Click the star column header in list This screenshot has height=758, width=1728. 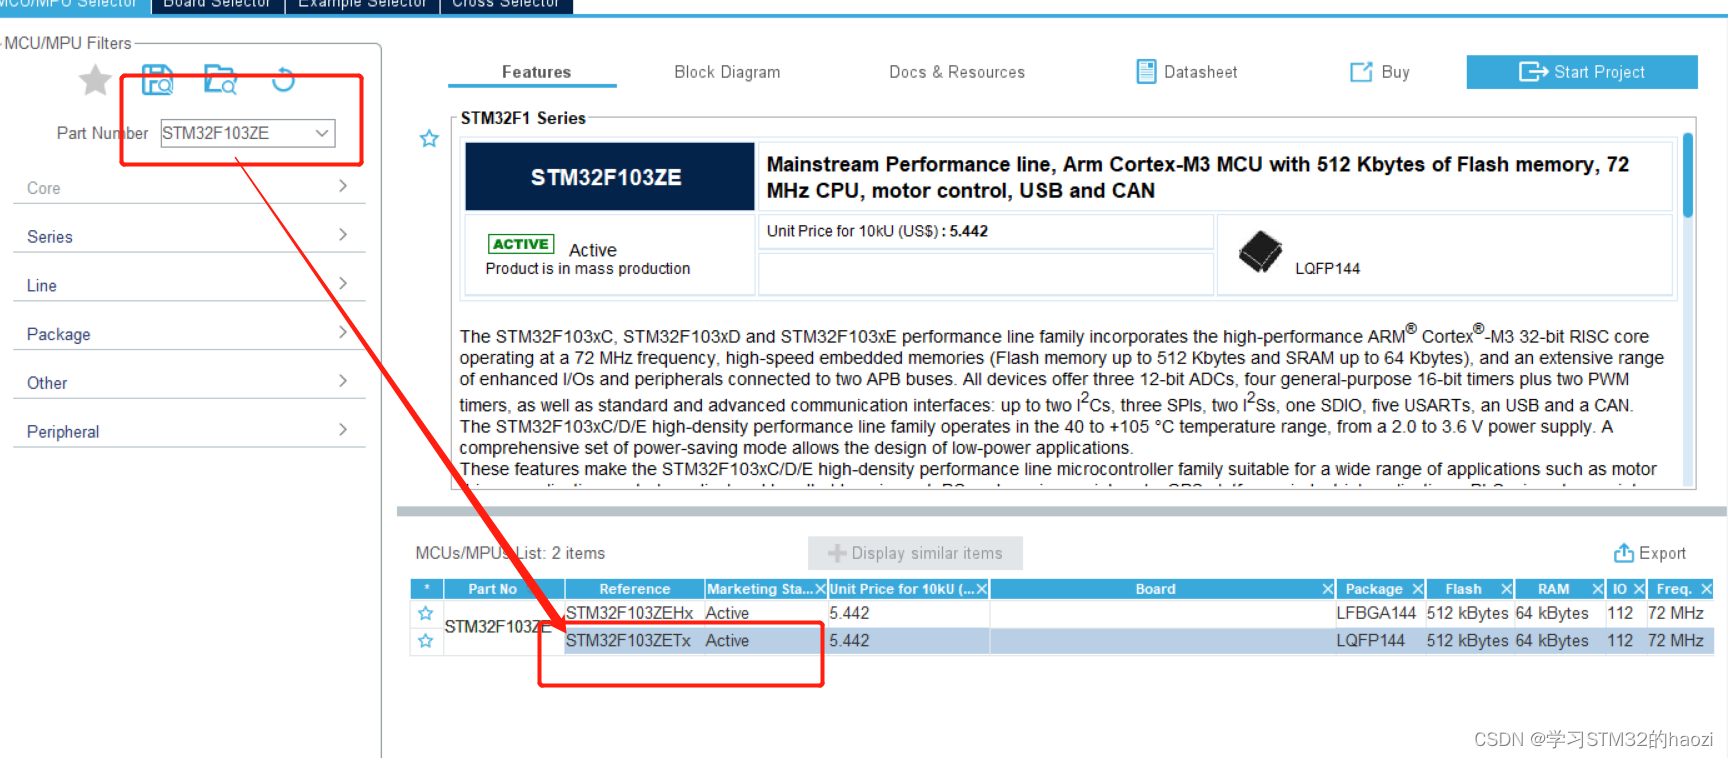tap(427, 589)
